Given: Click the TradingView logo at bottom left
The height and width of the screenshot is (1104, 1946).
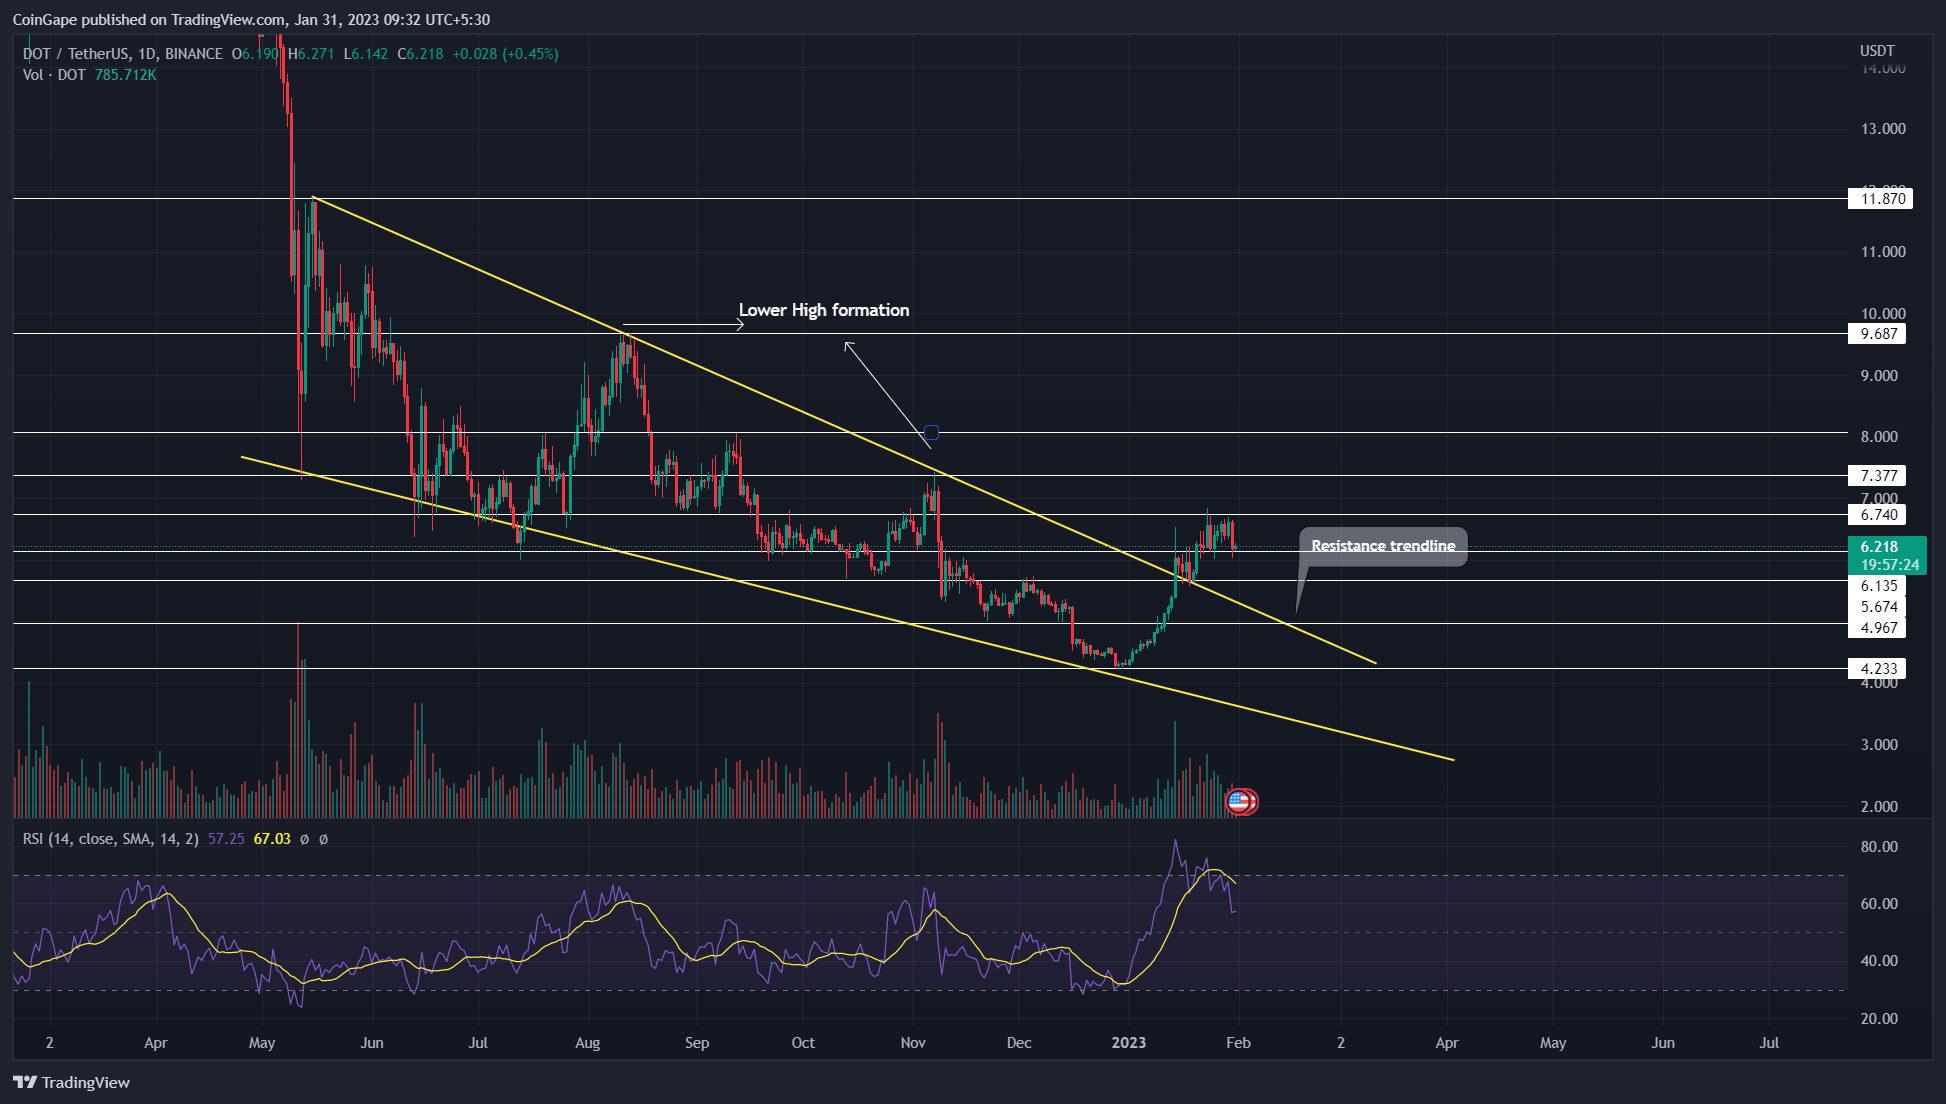Looking at the screenshot, I should [x=71, y=1082].
